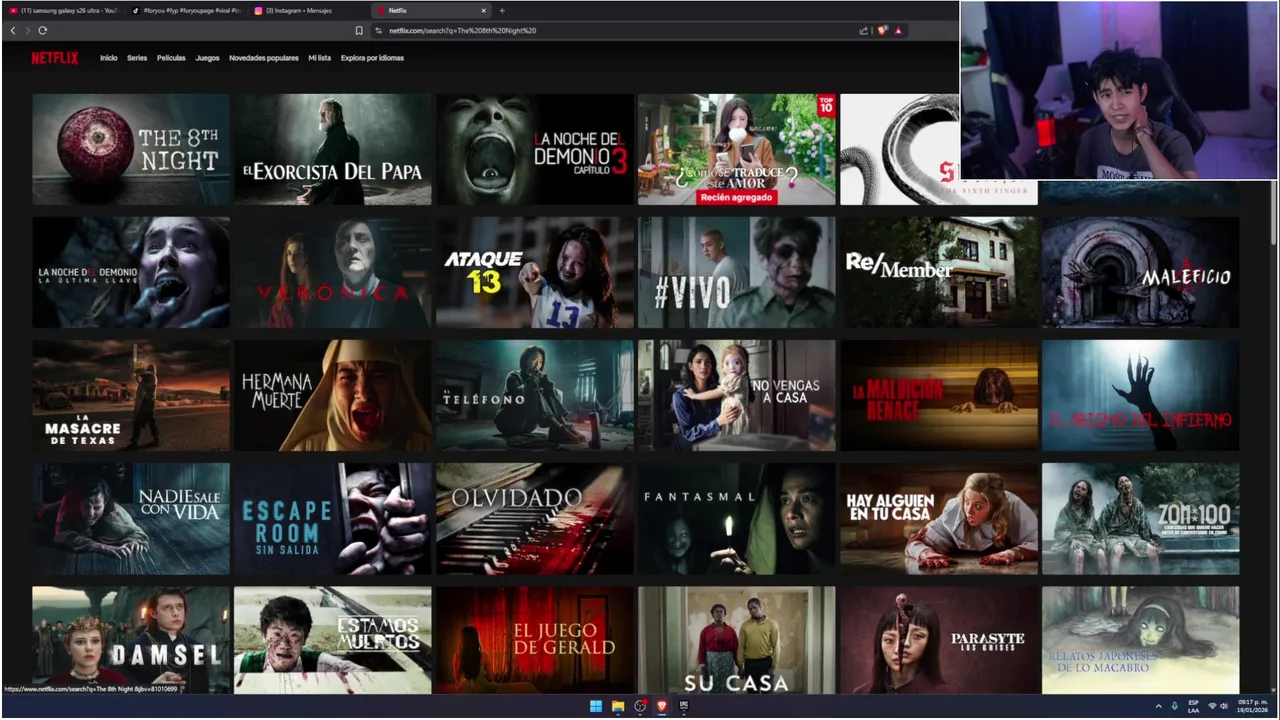Open La Noche del Demonio La Última Llave
Viewport: 1280px width, 720px height.
pos(131,272)
